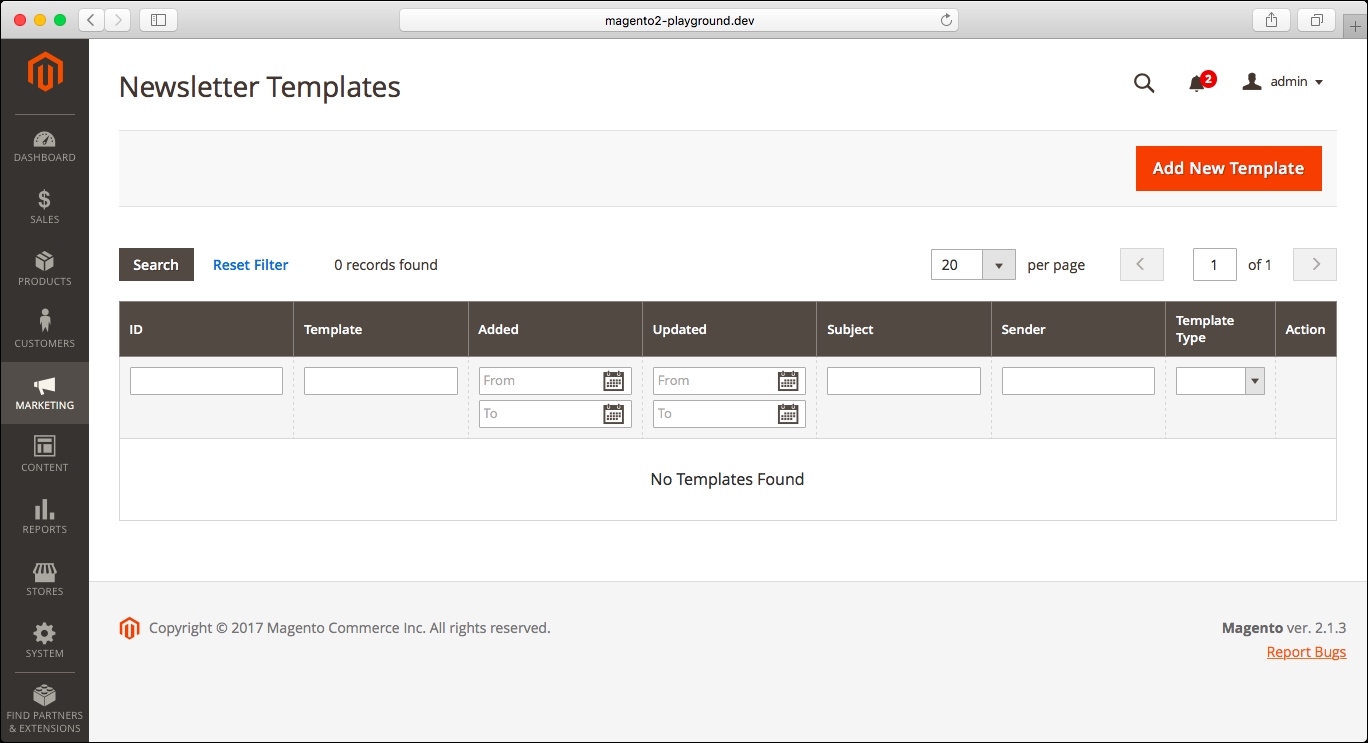Open the Customers menu

click(x=44, y=332)
